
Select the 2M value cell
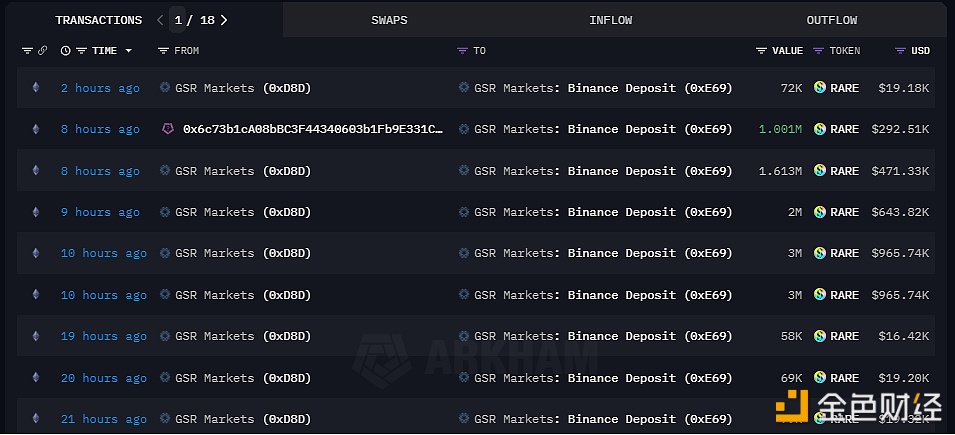794,212
